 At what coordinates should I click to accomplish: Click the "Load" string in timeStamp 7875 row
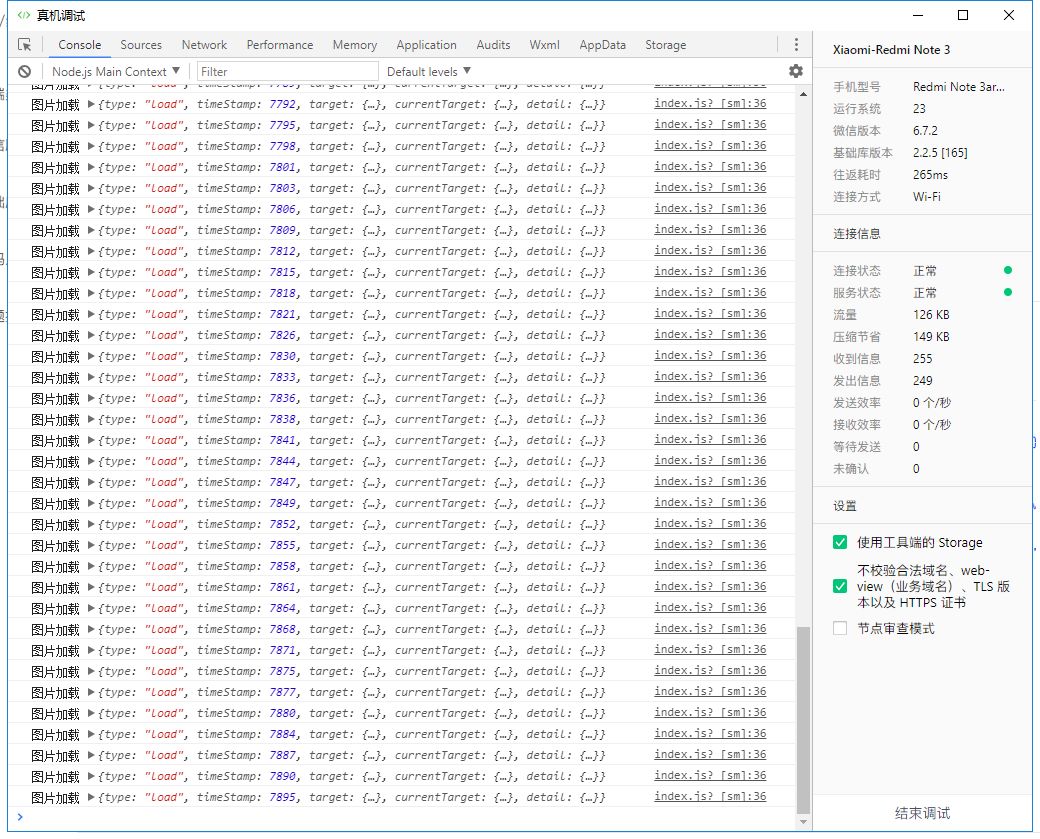tap(163, 671)
